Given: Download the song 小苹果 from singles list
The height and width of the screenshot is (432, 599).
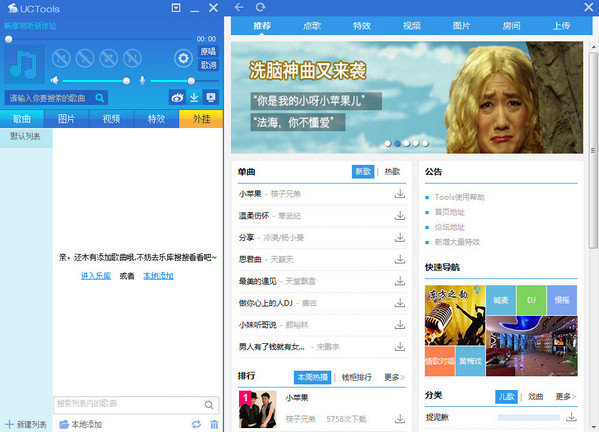Looking at the screenshot, I should [400, 194].
